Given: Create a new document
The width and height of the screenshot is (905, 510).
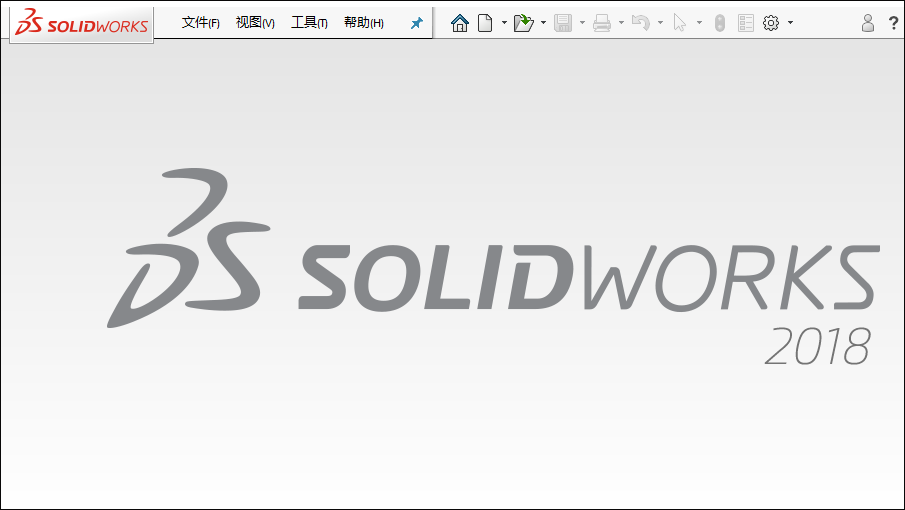Looking at the screenshot, I should tap(485, 23).
